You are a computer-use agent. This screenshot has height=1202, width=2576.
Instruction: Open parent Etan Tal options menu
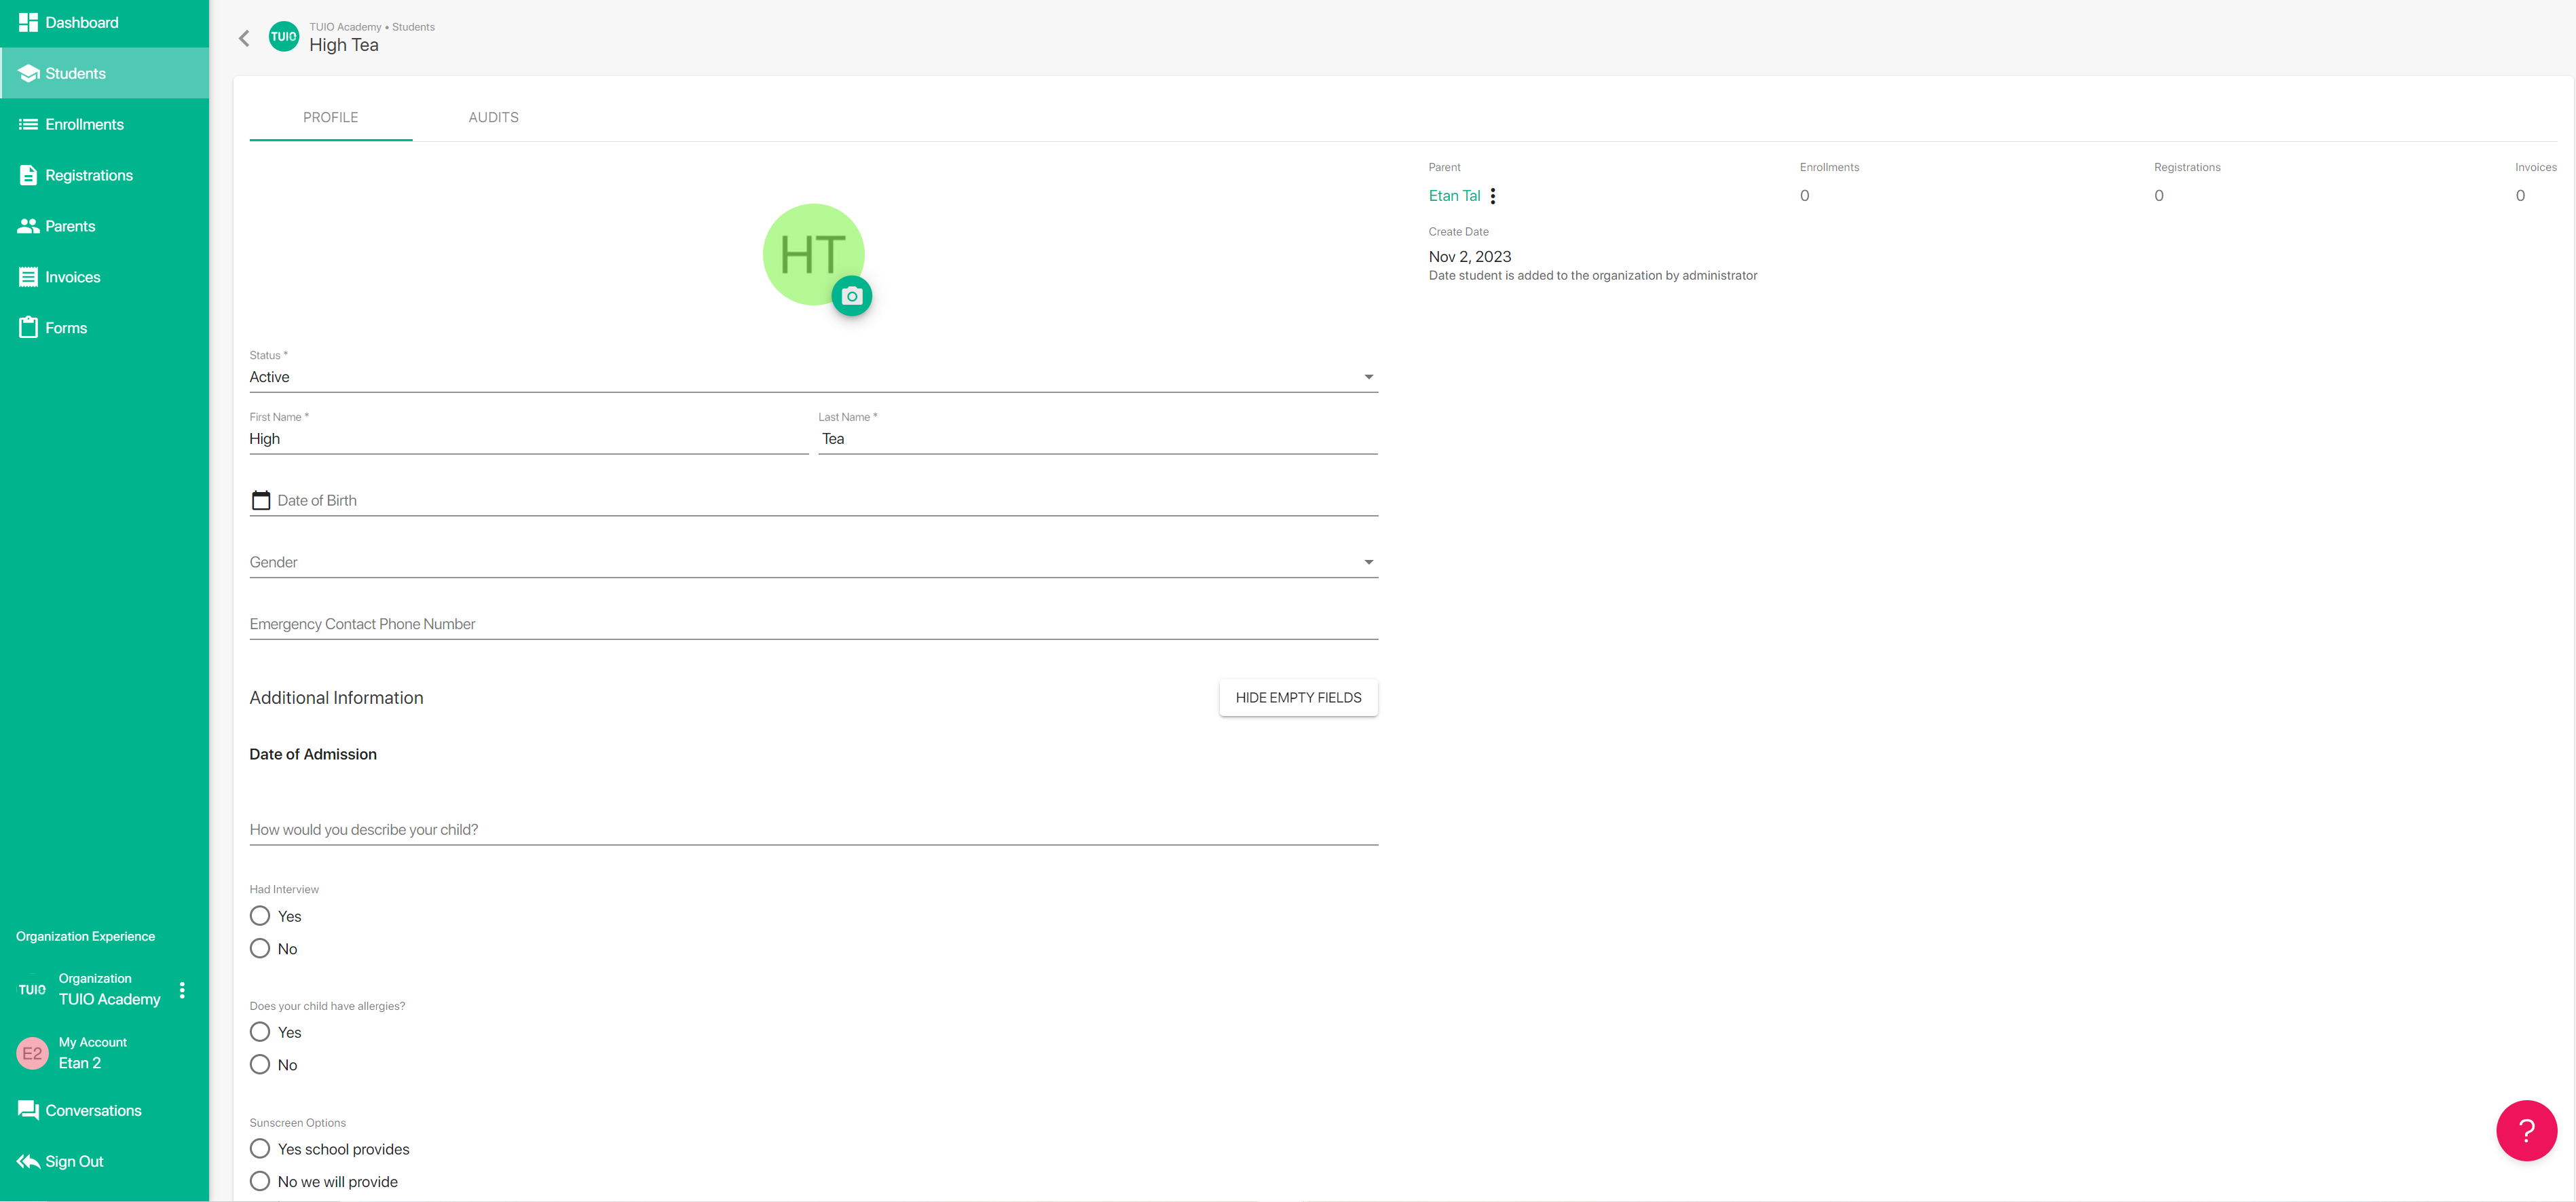click(x=1493, y=196)
